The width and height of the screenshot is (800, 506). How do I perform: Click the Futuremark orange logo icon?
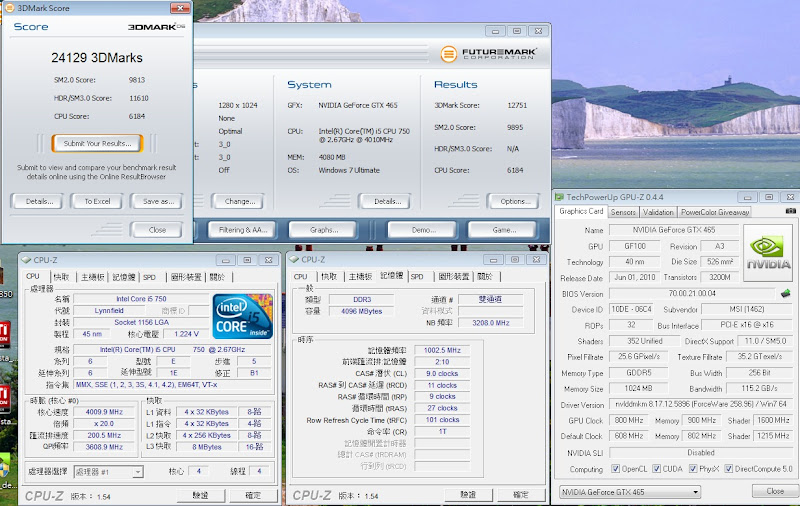click(x=448, y=54)
